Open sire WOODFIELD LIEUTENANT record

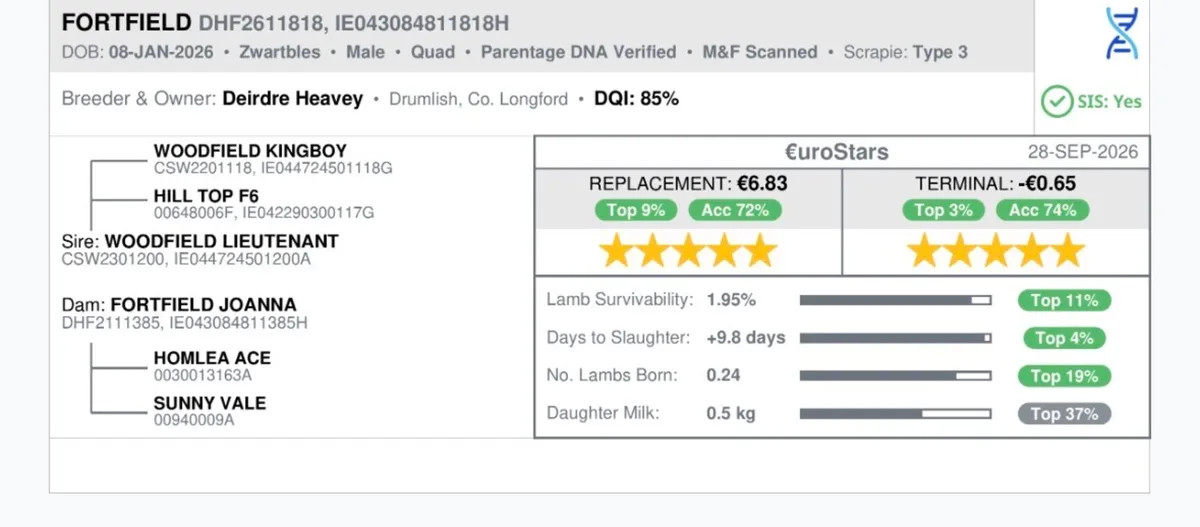[221, 242]
